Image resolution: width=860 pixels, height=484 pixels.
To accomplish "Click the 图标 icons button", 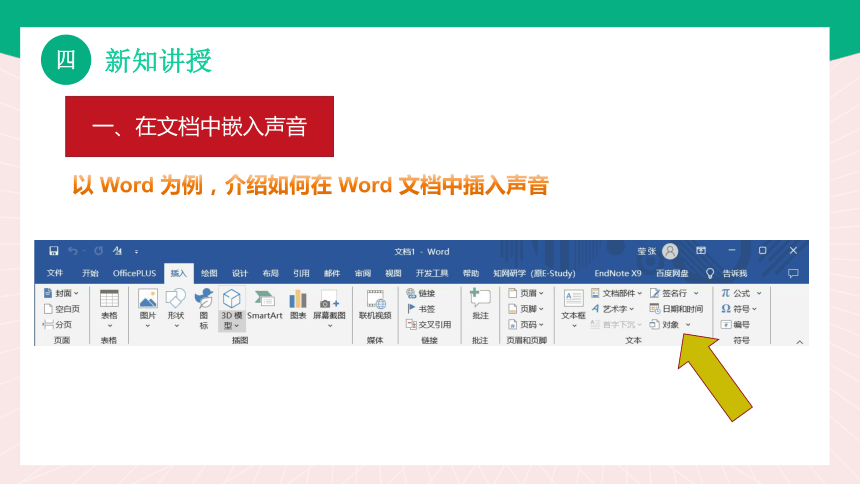I will 204,308.
